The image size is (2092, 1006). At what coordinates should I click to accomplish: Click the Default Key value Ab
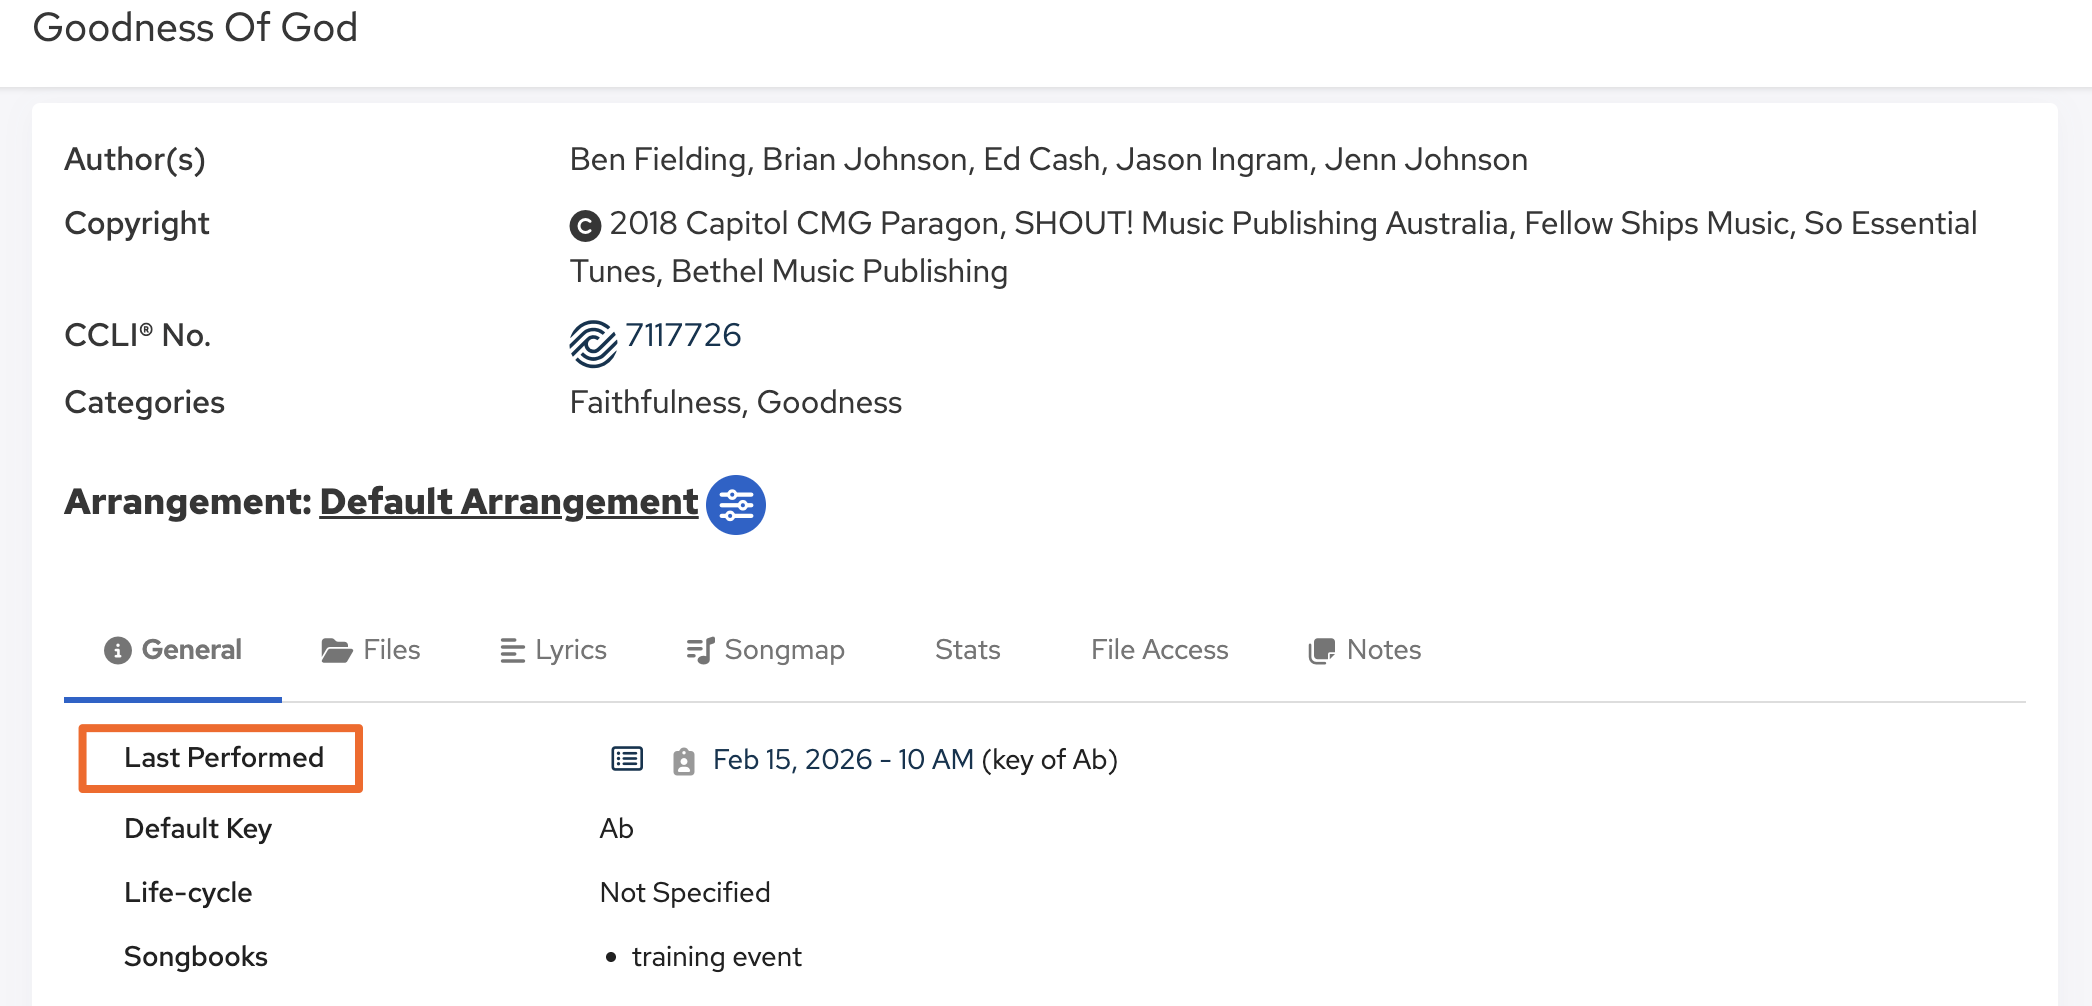coord(616,828)
